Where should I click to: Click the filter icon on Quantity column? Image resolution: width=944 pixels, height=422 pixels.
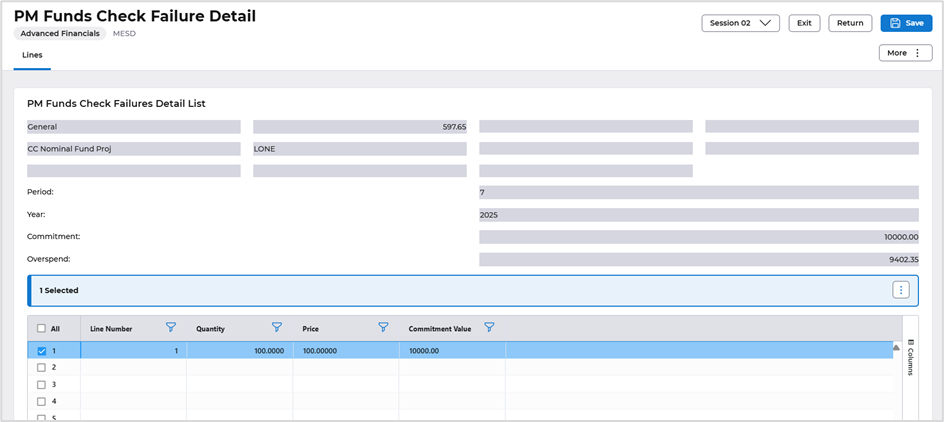point(277,327)
